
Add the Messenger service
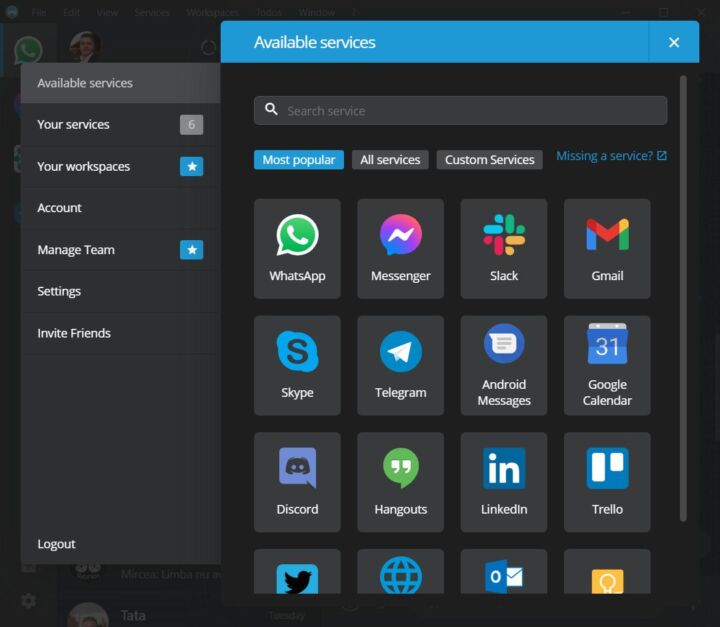pos(400,249)
